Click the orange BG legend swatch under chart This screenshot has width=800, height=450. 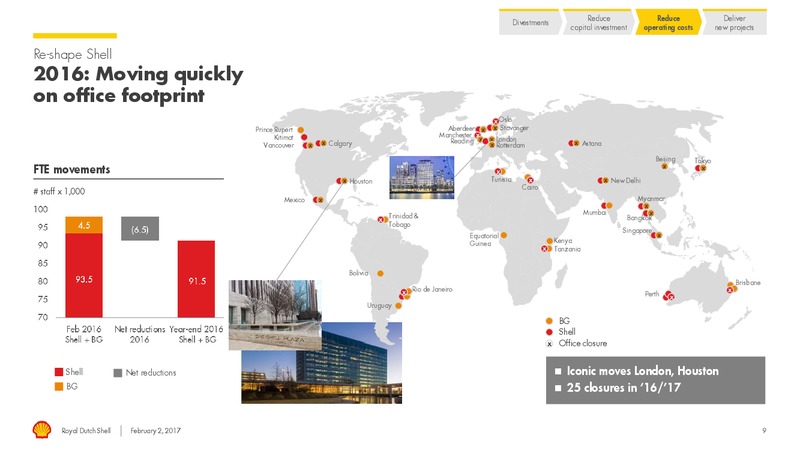[x=59, y=387]
